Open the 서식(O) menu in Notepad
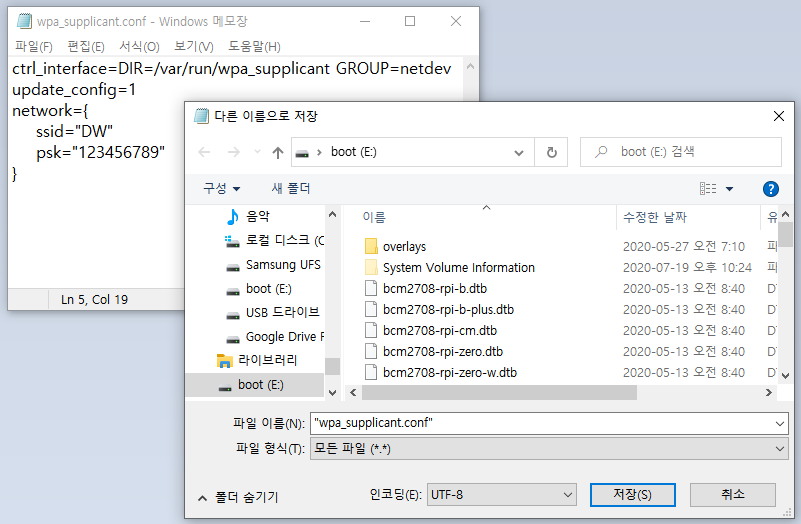This screenshot has height=524, width=801. coord(139,46)
